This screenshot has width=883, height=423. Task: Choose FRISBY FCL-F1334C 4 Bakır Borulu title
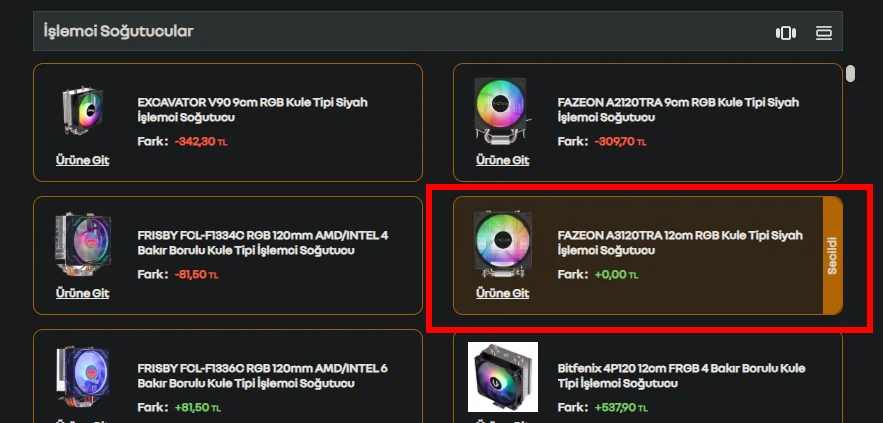pos(262,243)
